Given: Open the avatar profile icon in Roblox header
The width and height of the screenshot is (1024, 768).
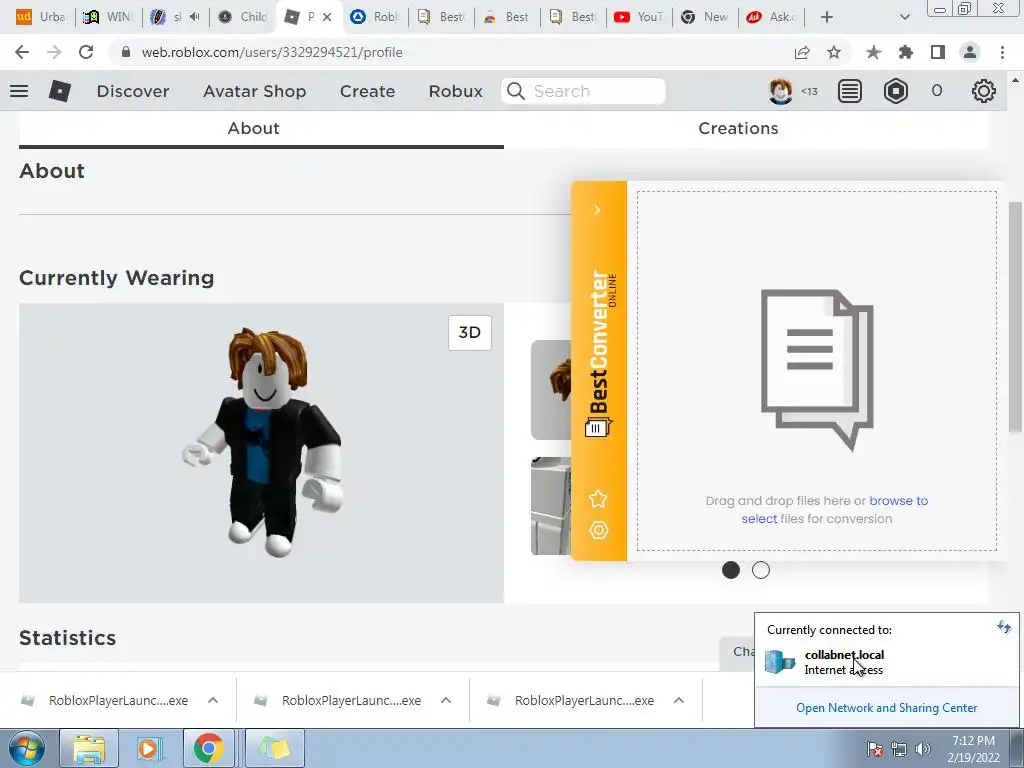Looking at the screenshot, I should coord(780,91).
